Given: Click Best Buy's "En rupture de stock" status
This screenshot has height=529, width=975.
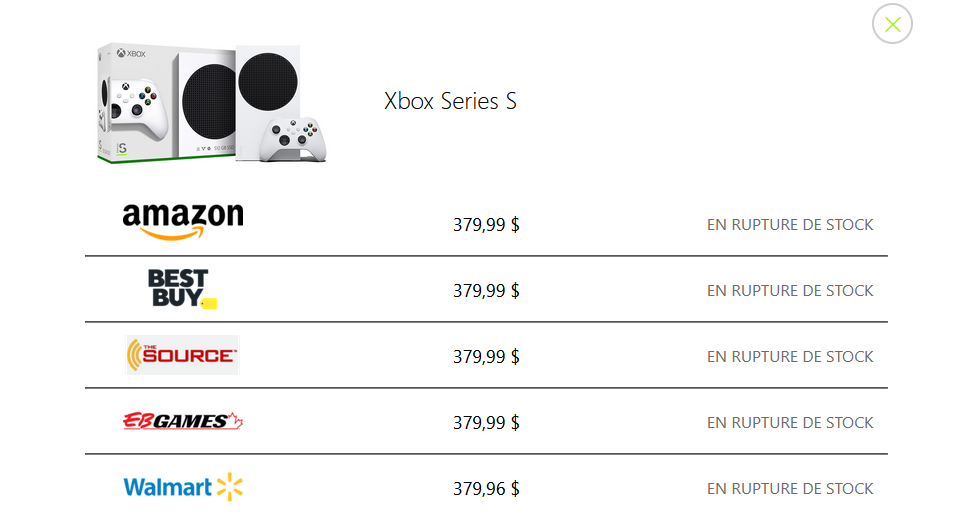Looking at the screenshot, I should pyautogui.click(x=790, y=291).
